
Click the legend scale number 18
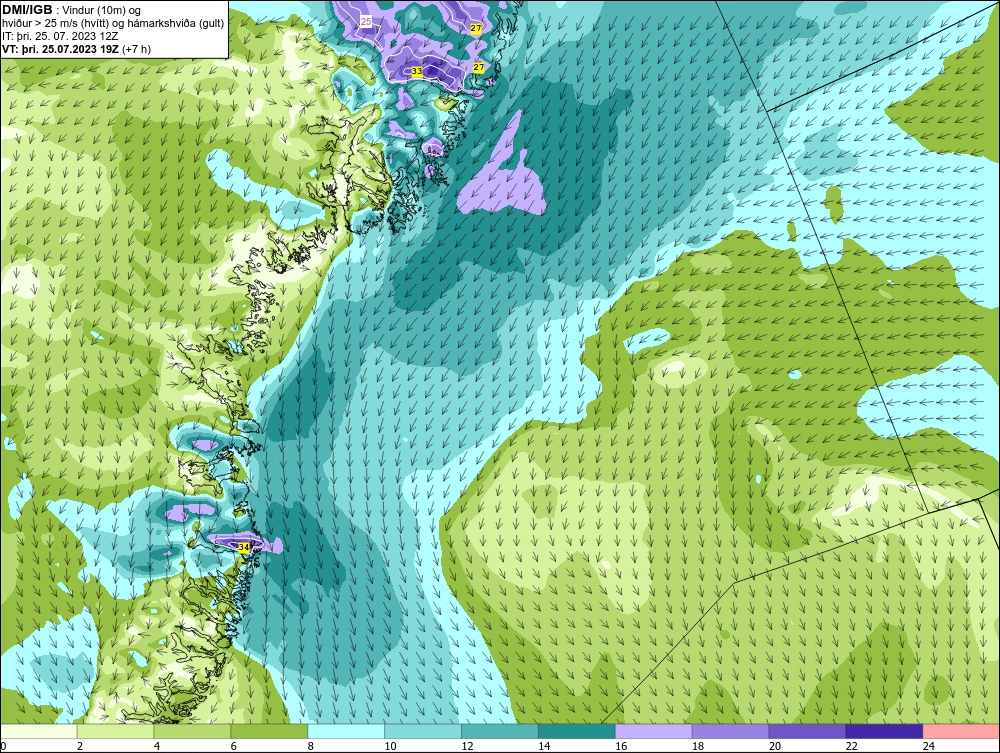tap(698, 746)
